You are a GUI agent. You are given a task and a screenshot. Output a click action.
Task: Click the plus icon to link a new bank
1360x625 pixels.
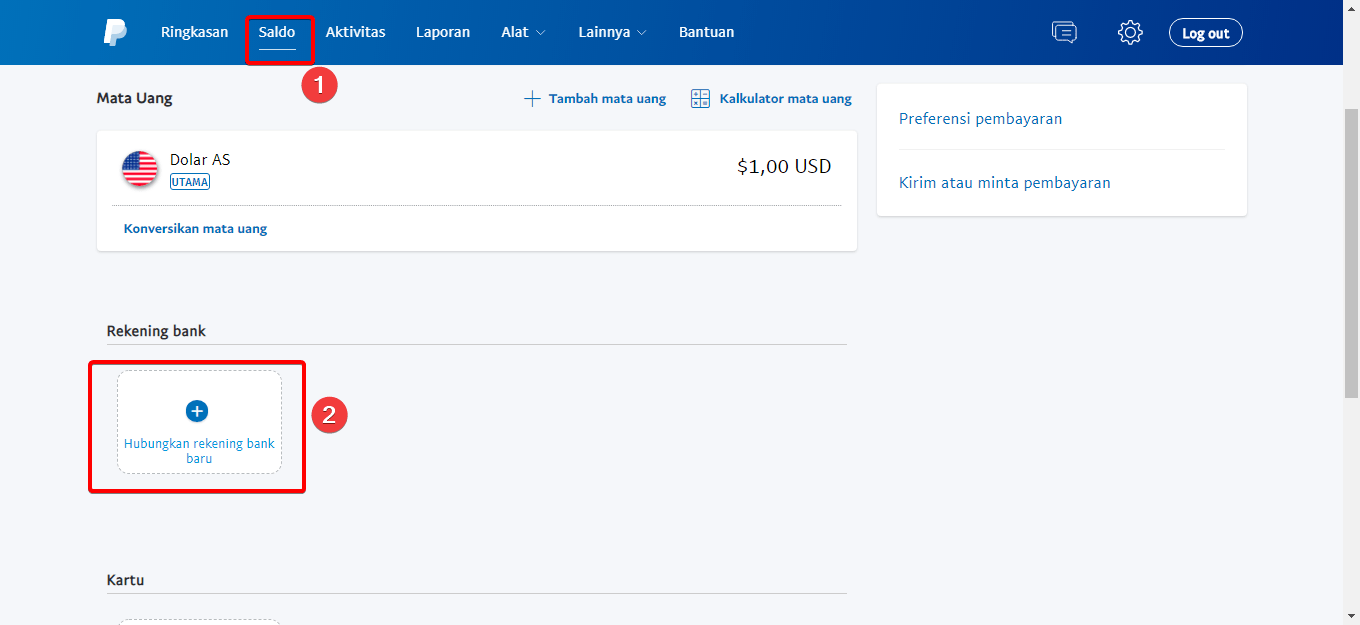coord(197,410)
